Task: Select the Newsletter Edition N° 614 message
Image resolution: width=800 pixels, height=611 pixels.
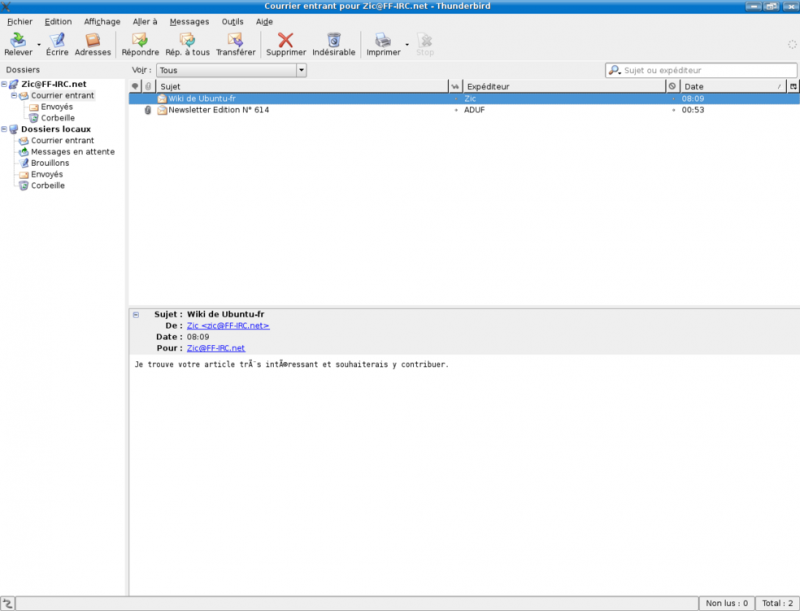Action: click(x=218, y=110)
